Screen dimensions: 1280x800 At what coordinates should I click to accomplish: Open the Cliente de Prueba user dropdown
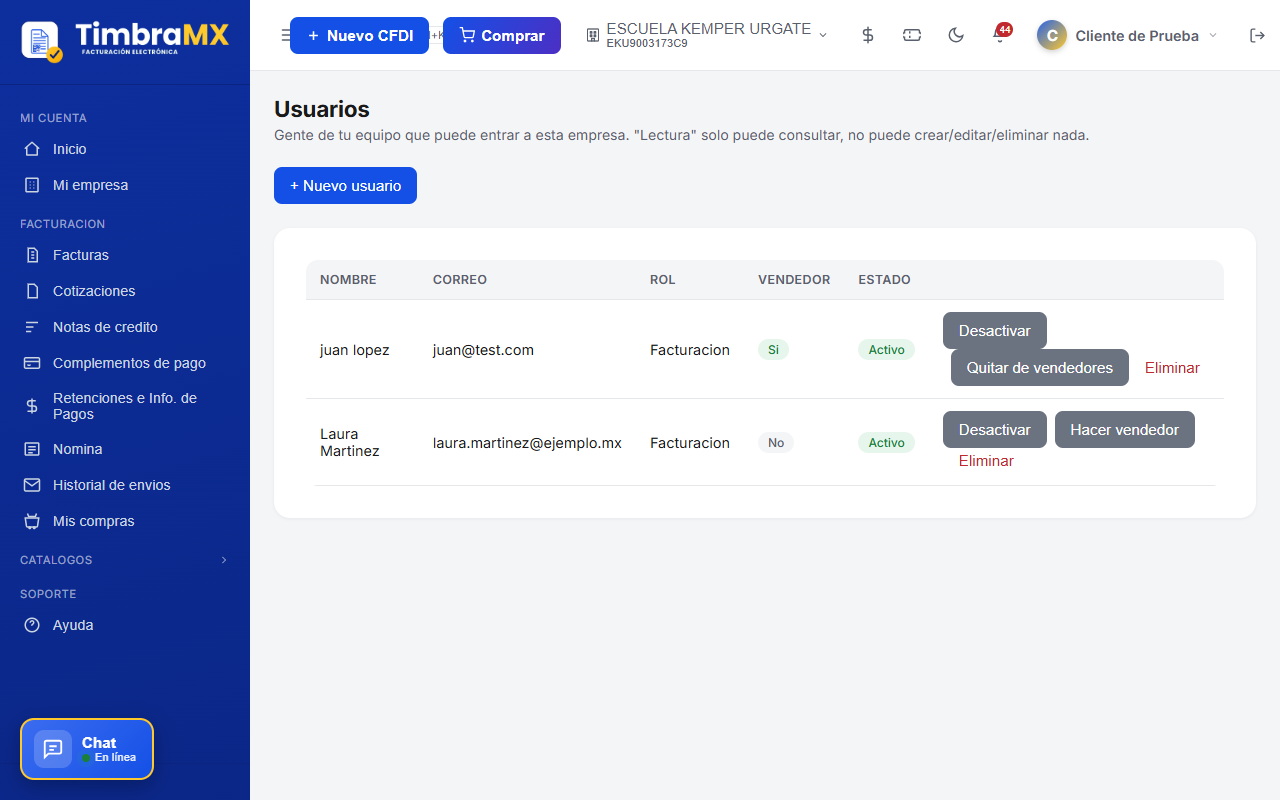pos(1127,35)
